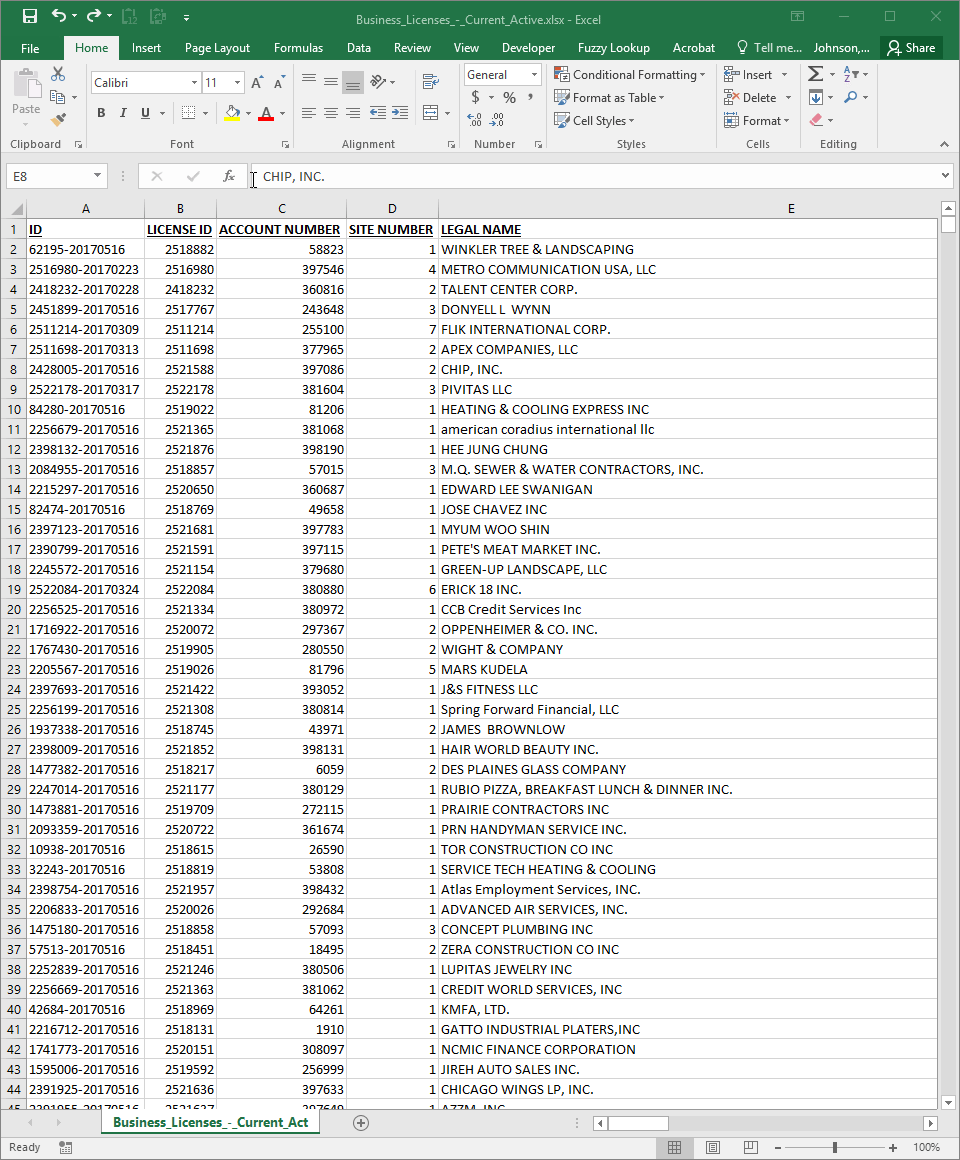This screenshot has height=1160, width=960.
Task: Apply Percent Style
Action: [509, 97]
